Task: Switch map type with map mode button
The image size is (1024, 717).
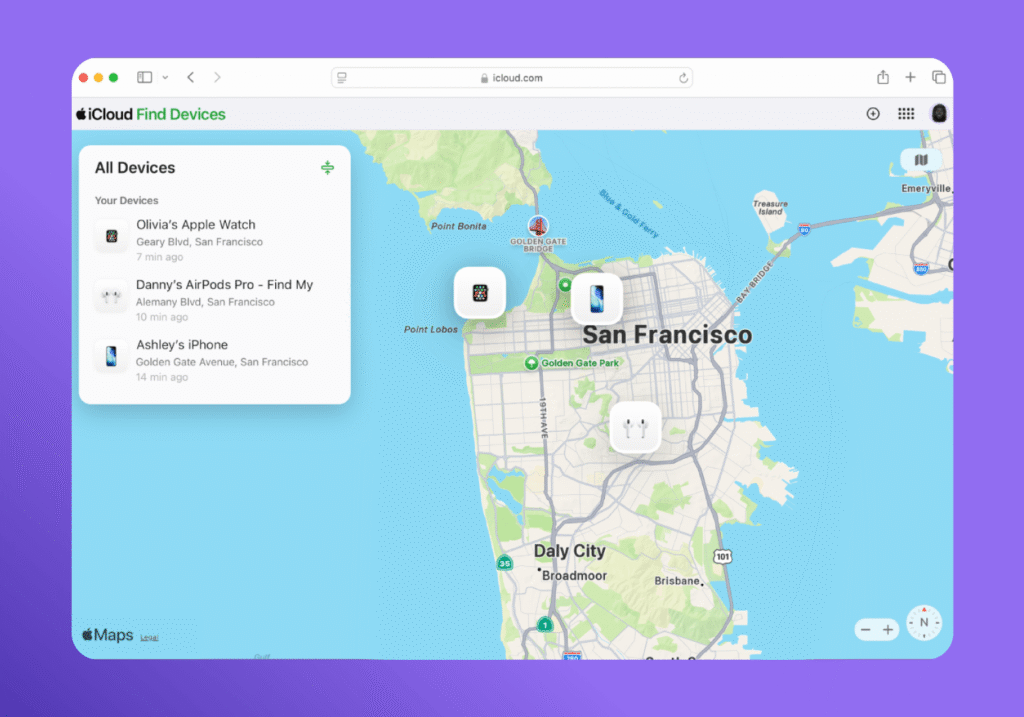Action: click(x=921, y=160)
